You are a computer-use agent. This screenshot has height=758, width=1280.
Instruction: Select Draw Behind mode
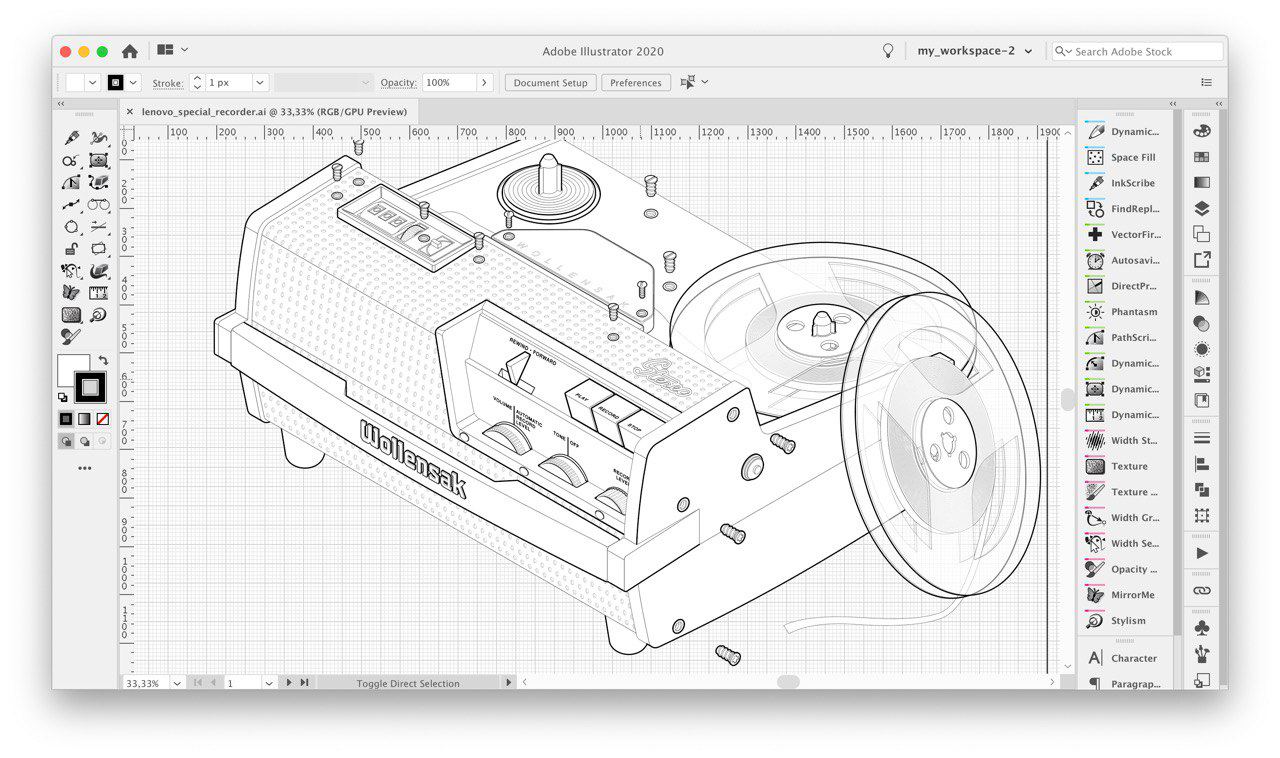pos(84,441)
